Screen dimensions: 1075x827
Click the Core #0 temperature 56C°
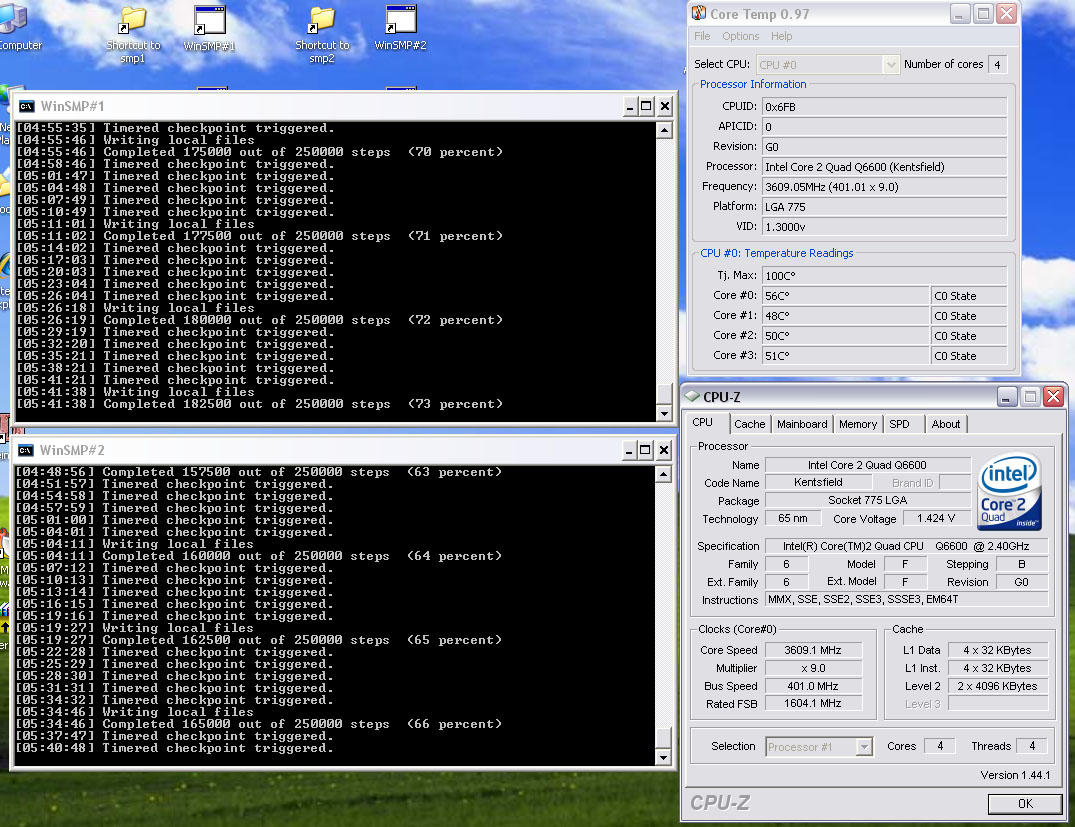point(845,296)
